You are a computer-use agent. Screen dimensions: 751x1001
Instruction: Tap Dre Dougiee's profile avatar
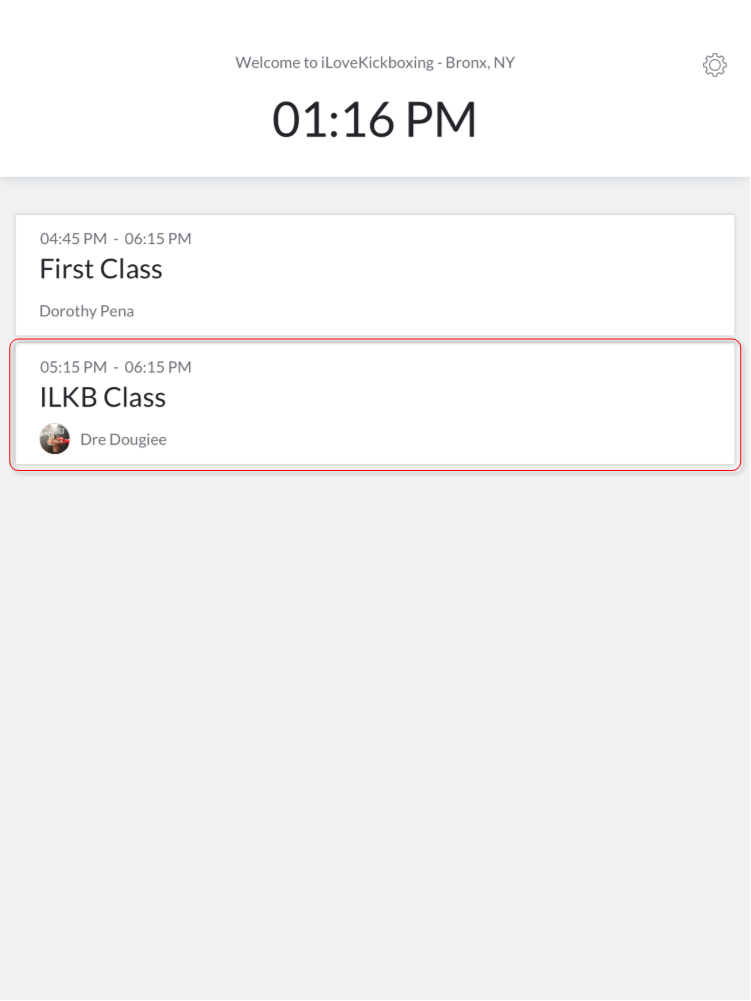tap(55, 439)
